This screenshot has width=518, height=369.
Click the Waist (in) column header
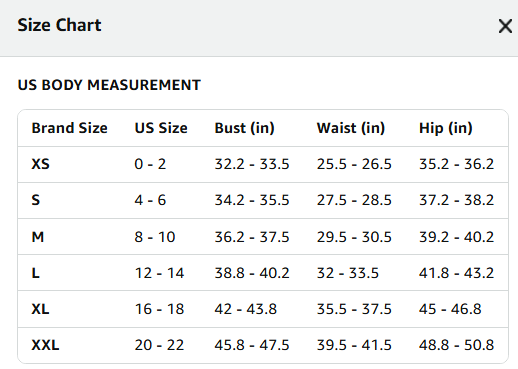tap(351, 128)
